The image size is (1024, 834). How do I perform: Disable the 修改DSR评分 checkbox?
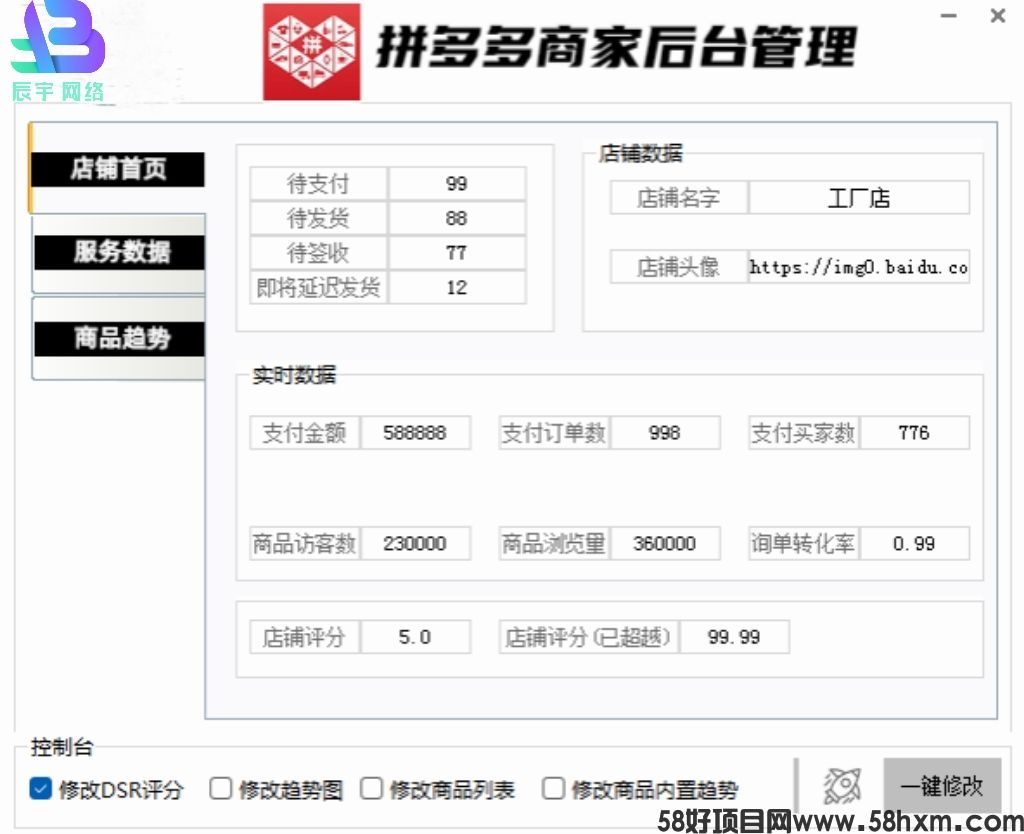40,789
